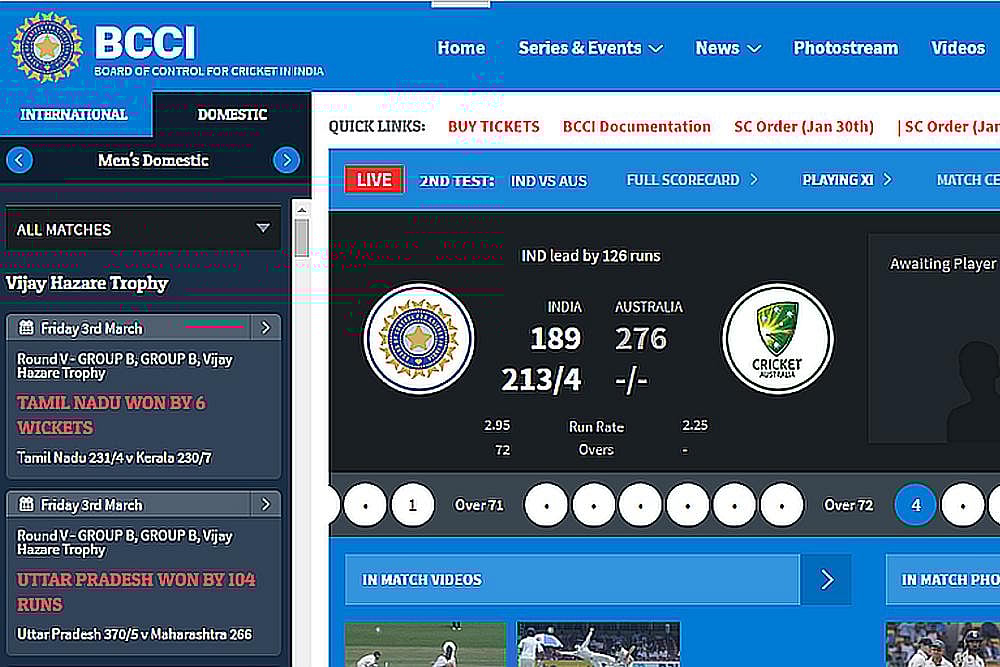Click the BCCI logo emblem
Image resolution: width=1000 pixels, height=667 pixels.
(x=47, y=46)
